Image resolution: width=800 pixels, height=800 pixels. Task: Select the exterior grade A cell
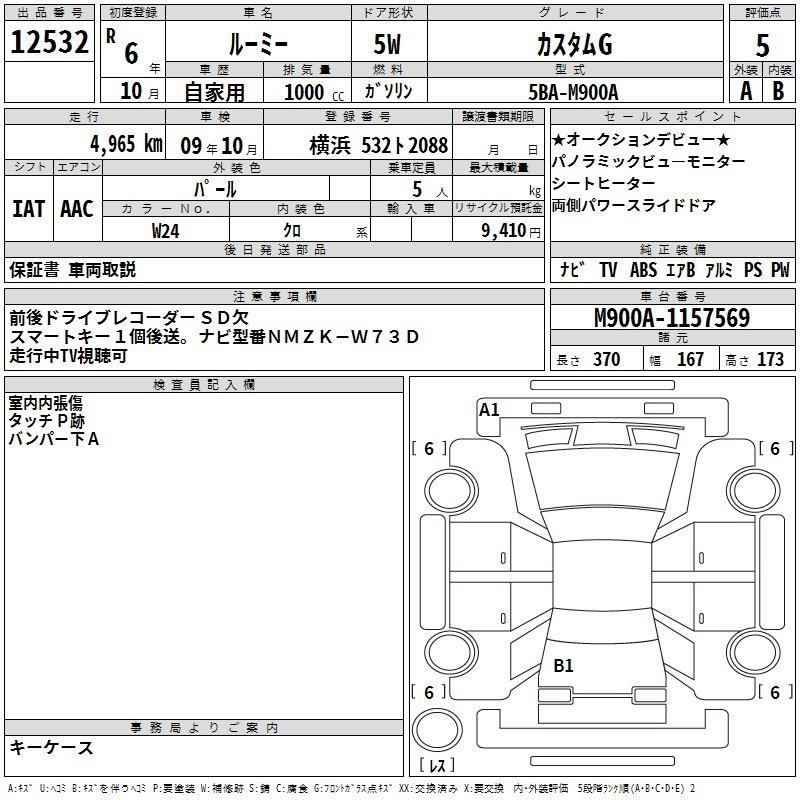745,92
